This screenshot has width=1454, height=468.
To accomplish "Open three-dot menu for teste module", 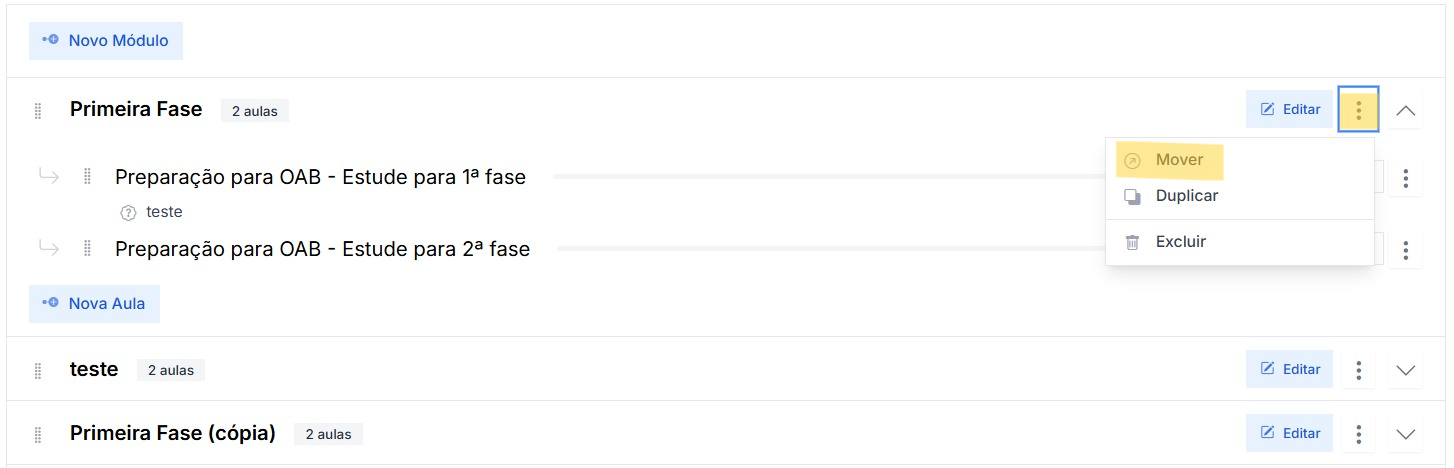I will pyautogui.click(x=1358, y=370).
